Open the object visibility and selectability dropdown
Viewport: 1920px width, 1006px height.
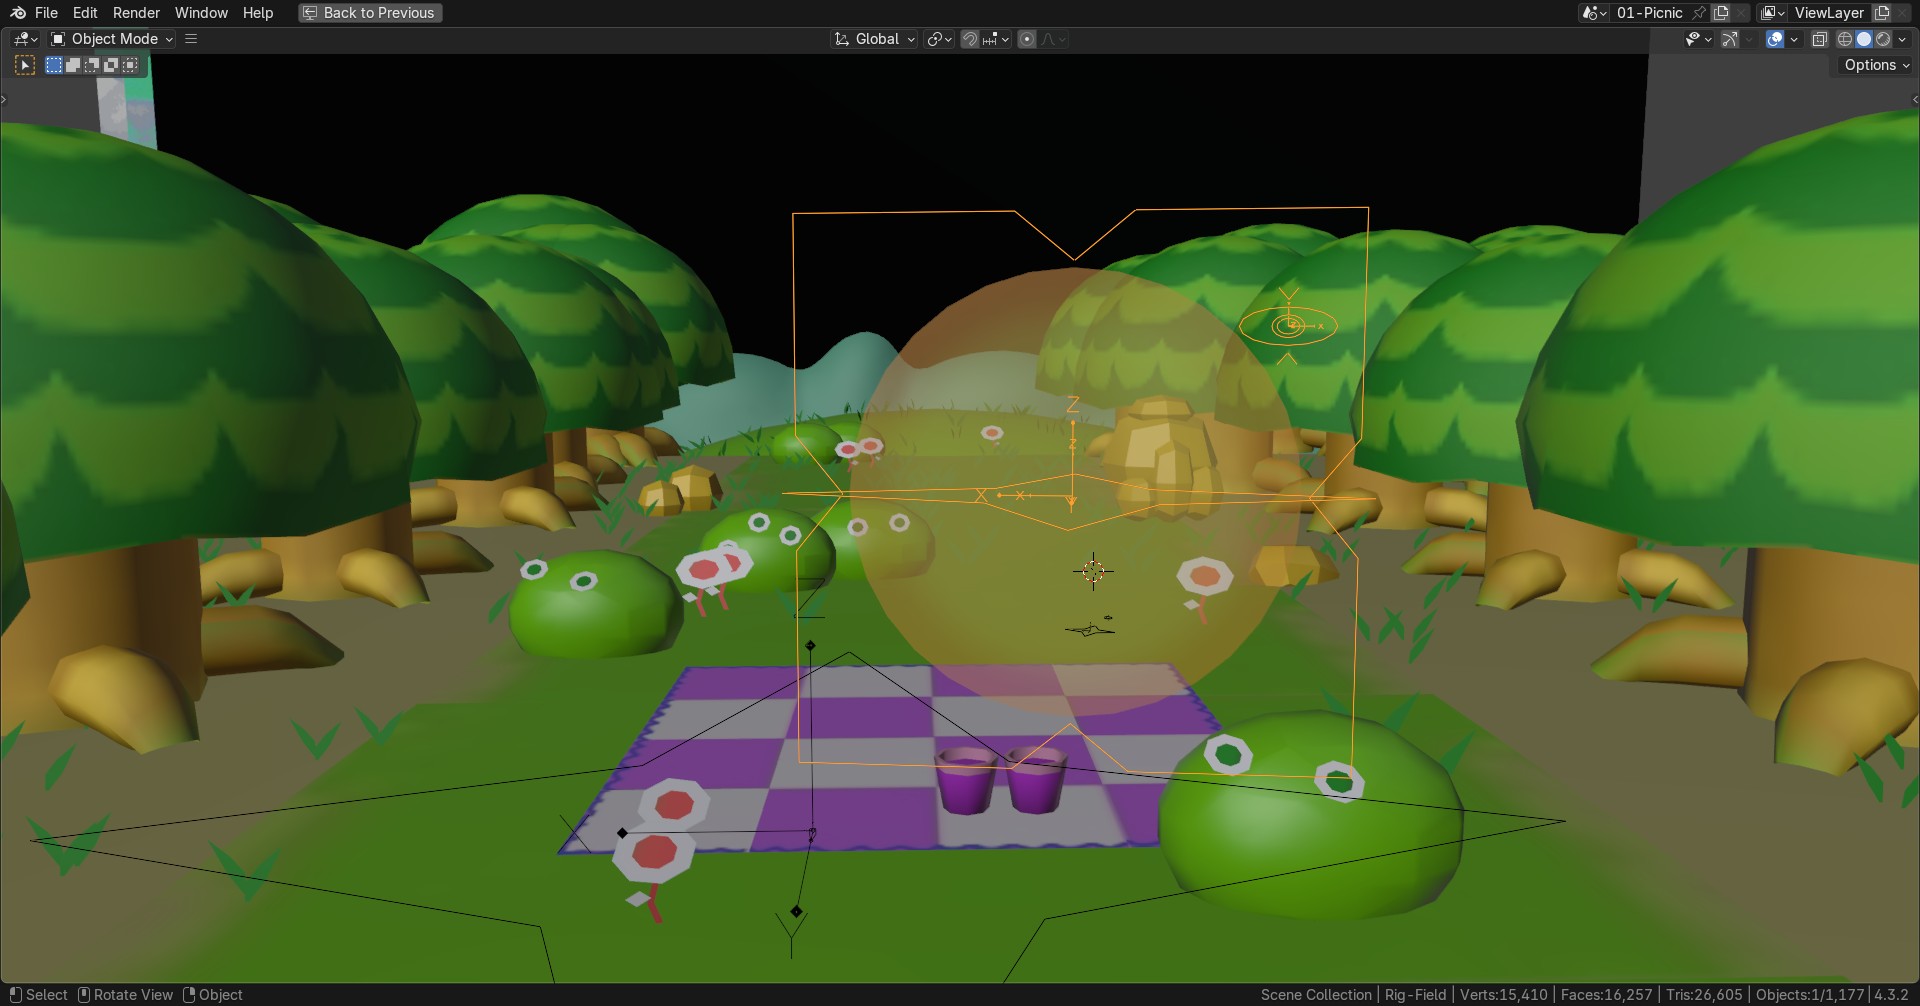point(1698,39)
